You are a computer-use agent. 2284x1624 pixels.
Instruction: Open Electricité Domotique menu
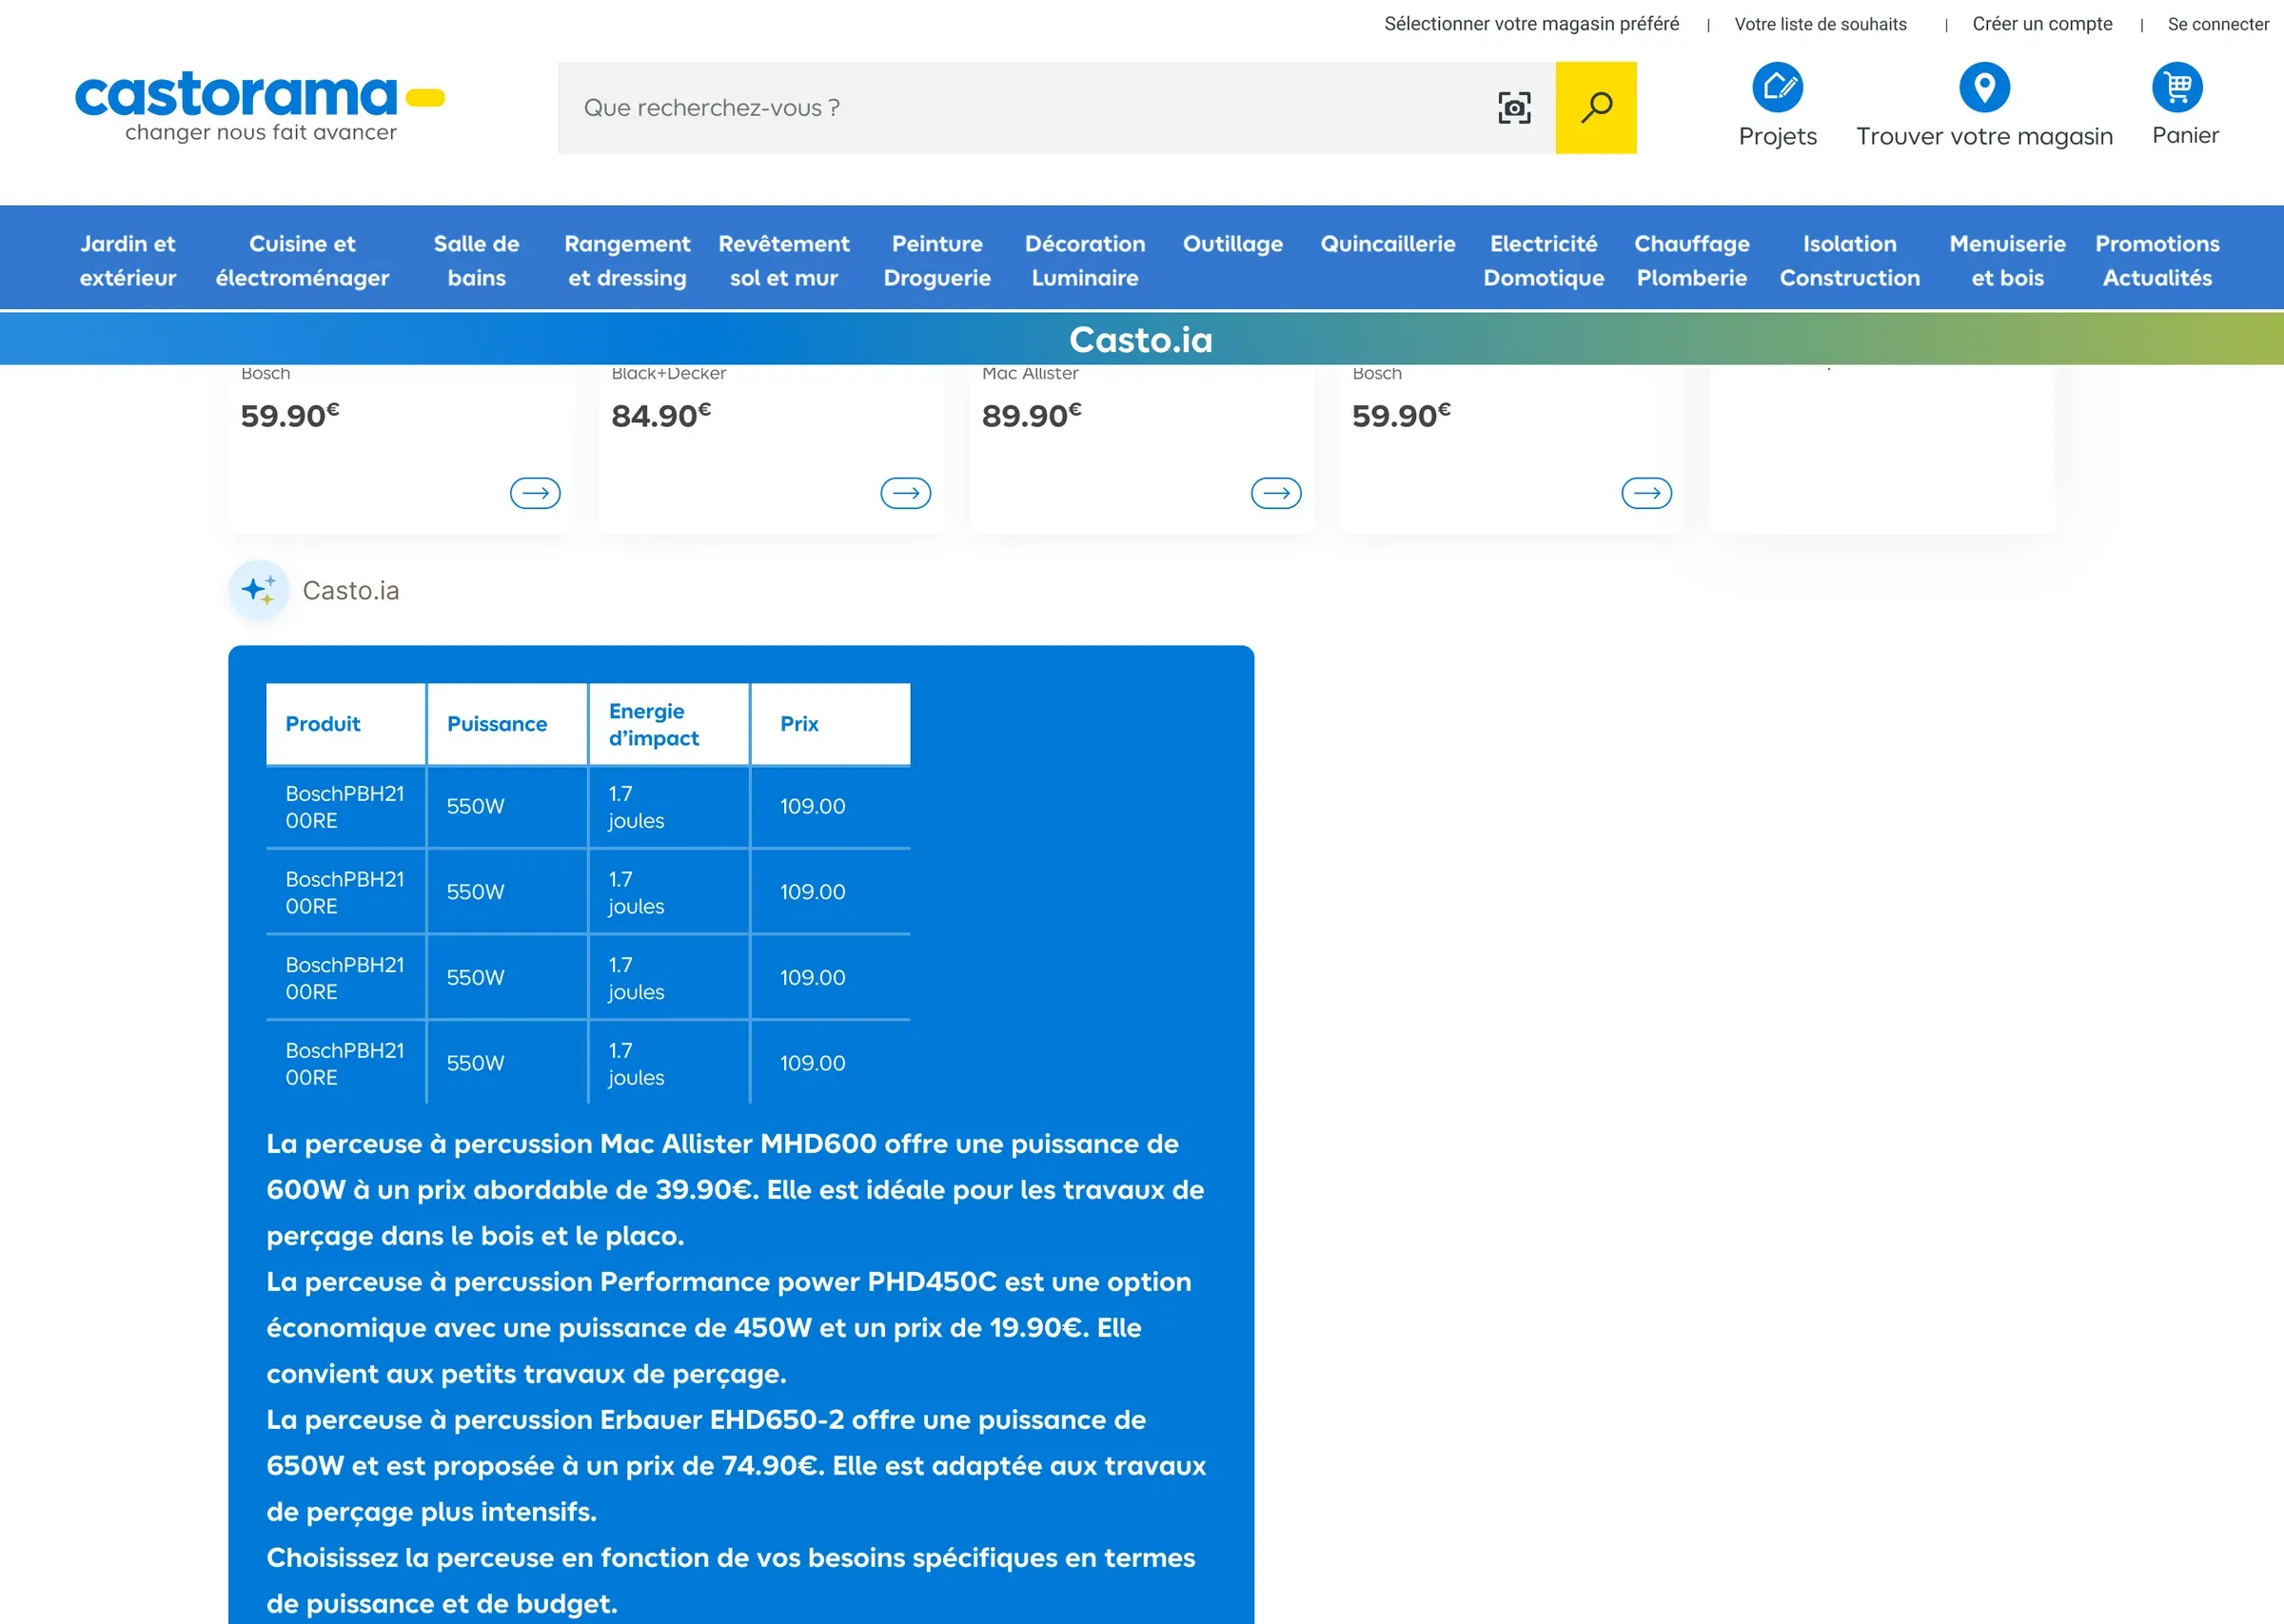pos(1544,260)
